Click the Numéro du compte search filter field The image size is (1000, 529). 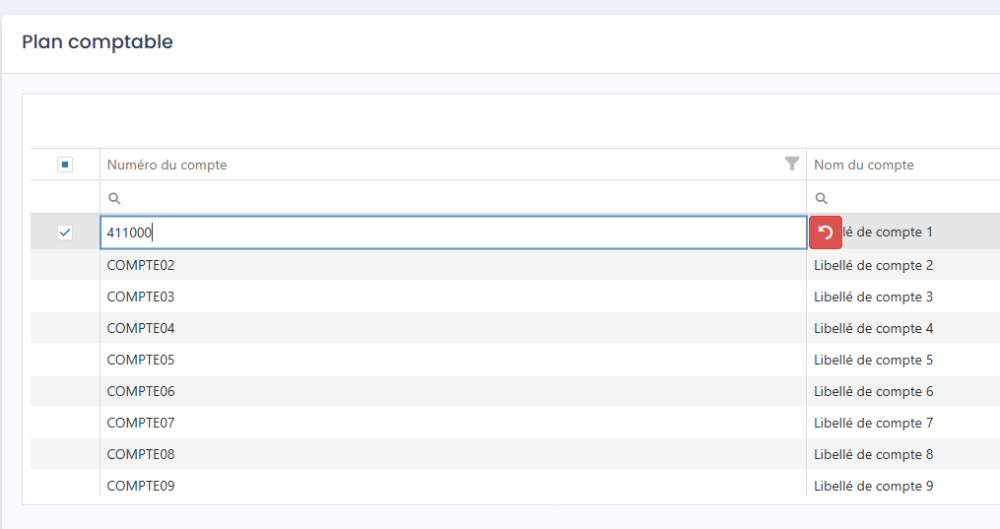pos(453,198)
